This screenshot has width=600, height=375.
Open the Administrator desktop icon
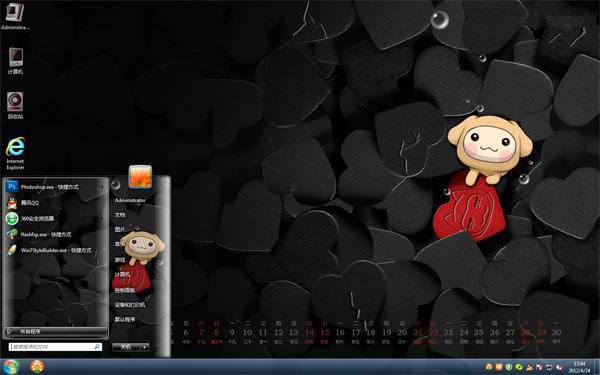point(15,15)
